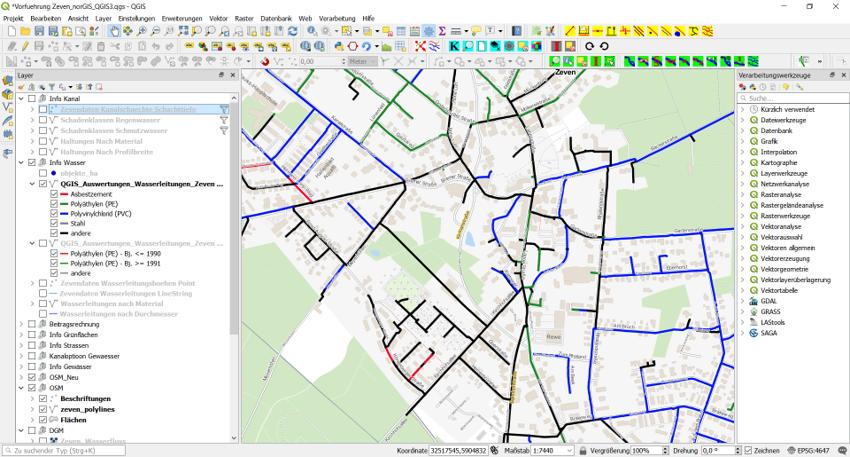
Task: Click the Statistical Summary sigma icon
Action: (x=441, y=32)
